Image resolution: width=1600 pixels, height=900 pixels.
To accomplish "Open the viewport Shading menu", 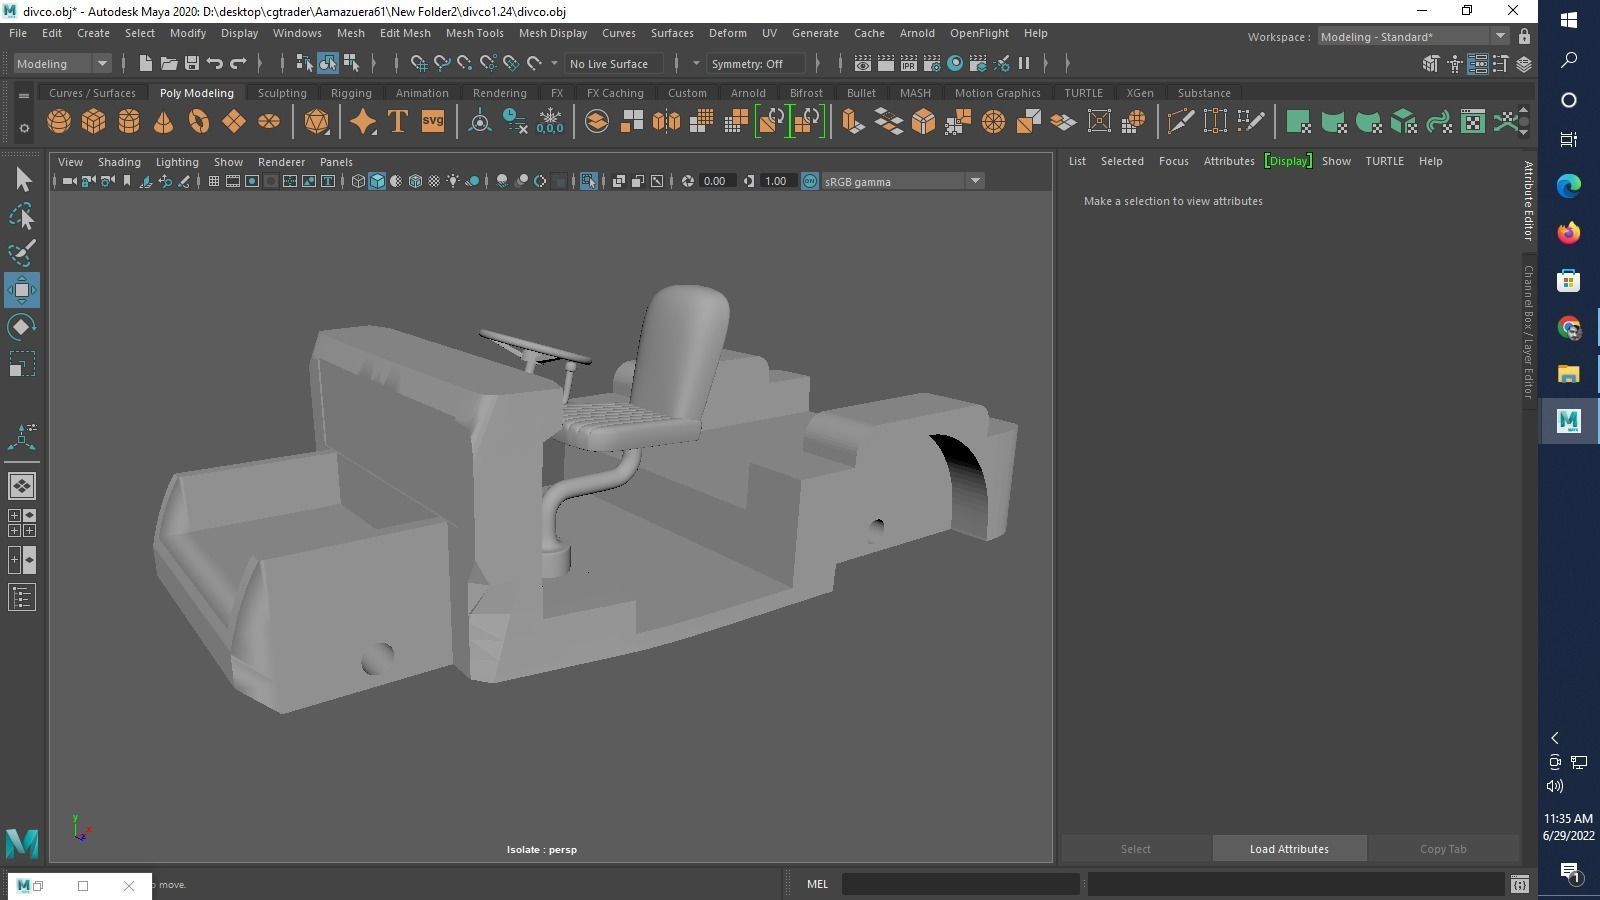I will [119, 161].
